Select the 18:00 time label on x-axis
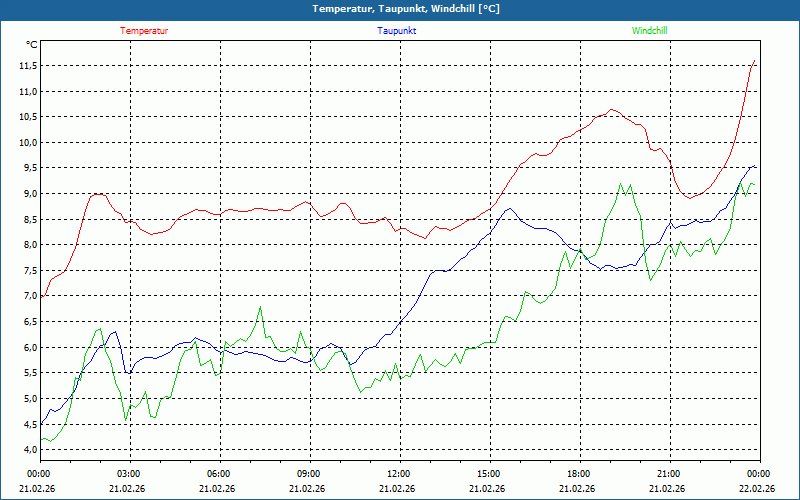 click(578, 474)
